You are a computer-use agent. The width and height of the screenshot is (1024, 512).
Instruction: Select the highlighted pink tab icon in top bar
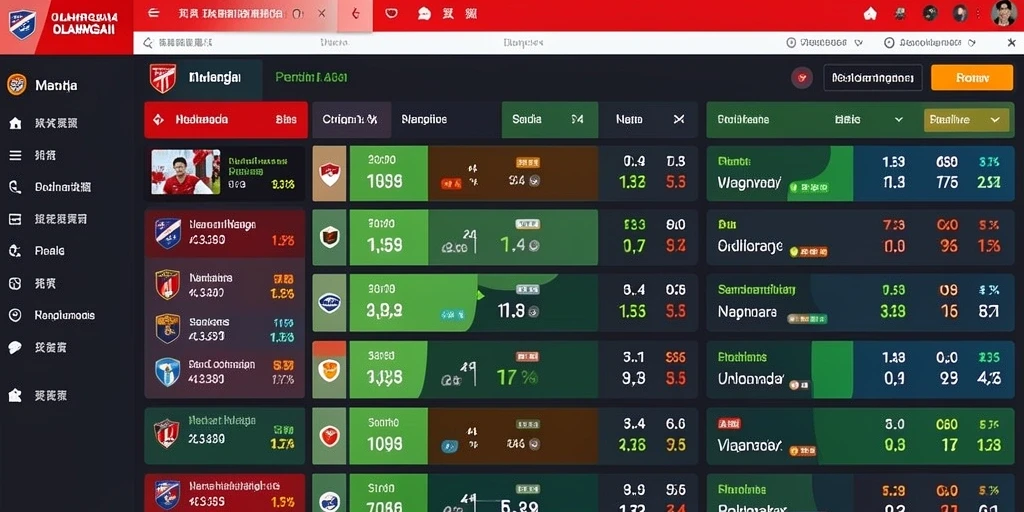pos(355,15)
